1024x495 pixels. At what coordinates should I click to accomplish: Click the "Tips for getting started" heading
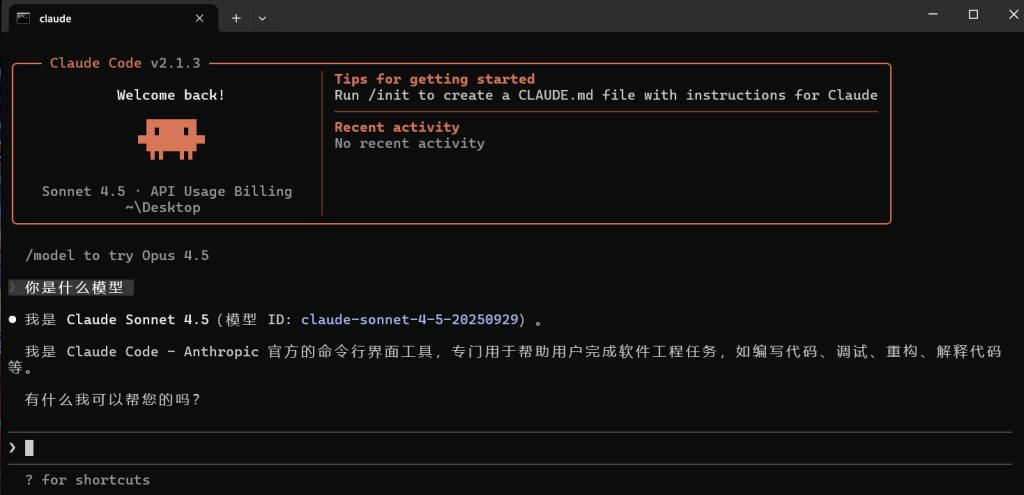click(x=434, y=79)
